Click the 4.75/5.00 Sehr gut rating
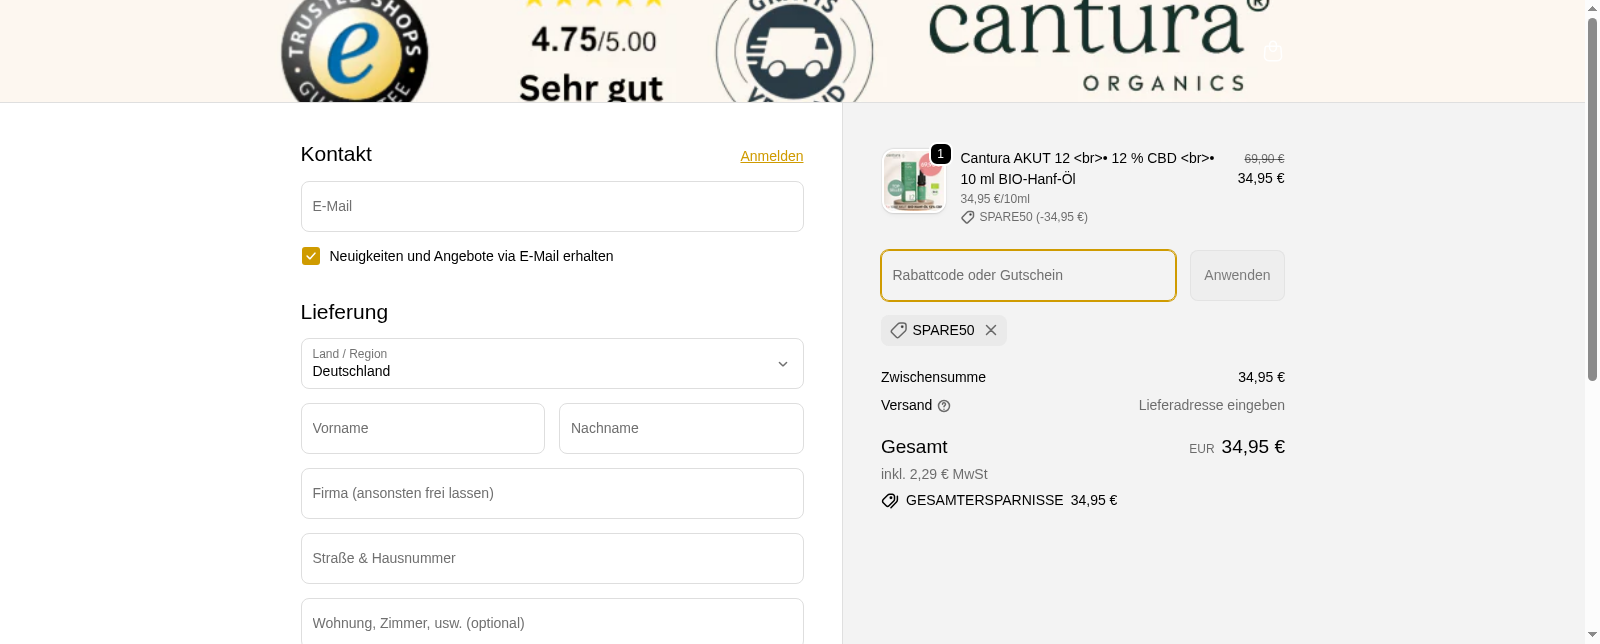Image resolution: width=1600 pixels, height=644 pixels. click(x=592, y=52)
